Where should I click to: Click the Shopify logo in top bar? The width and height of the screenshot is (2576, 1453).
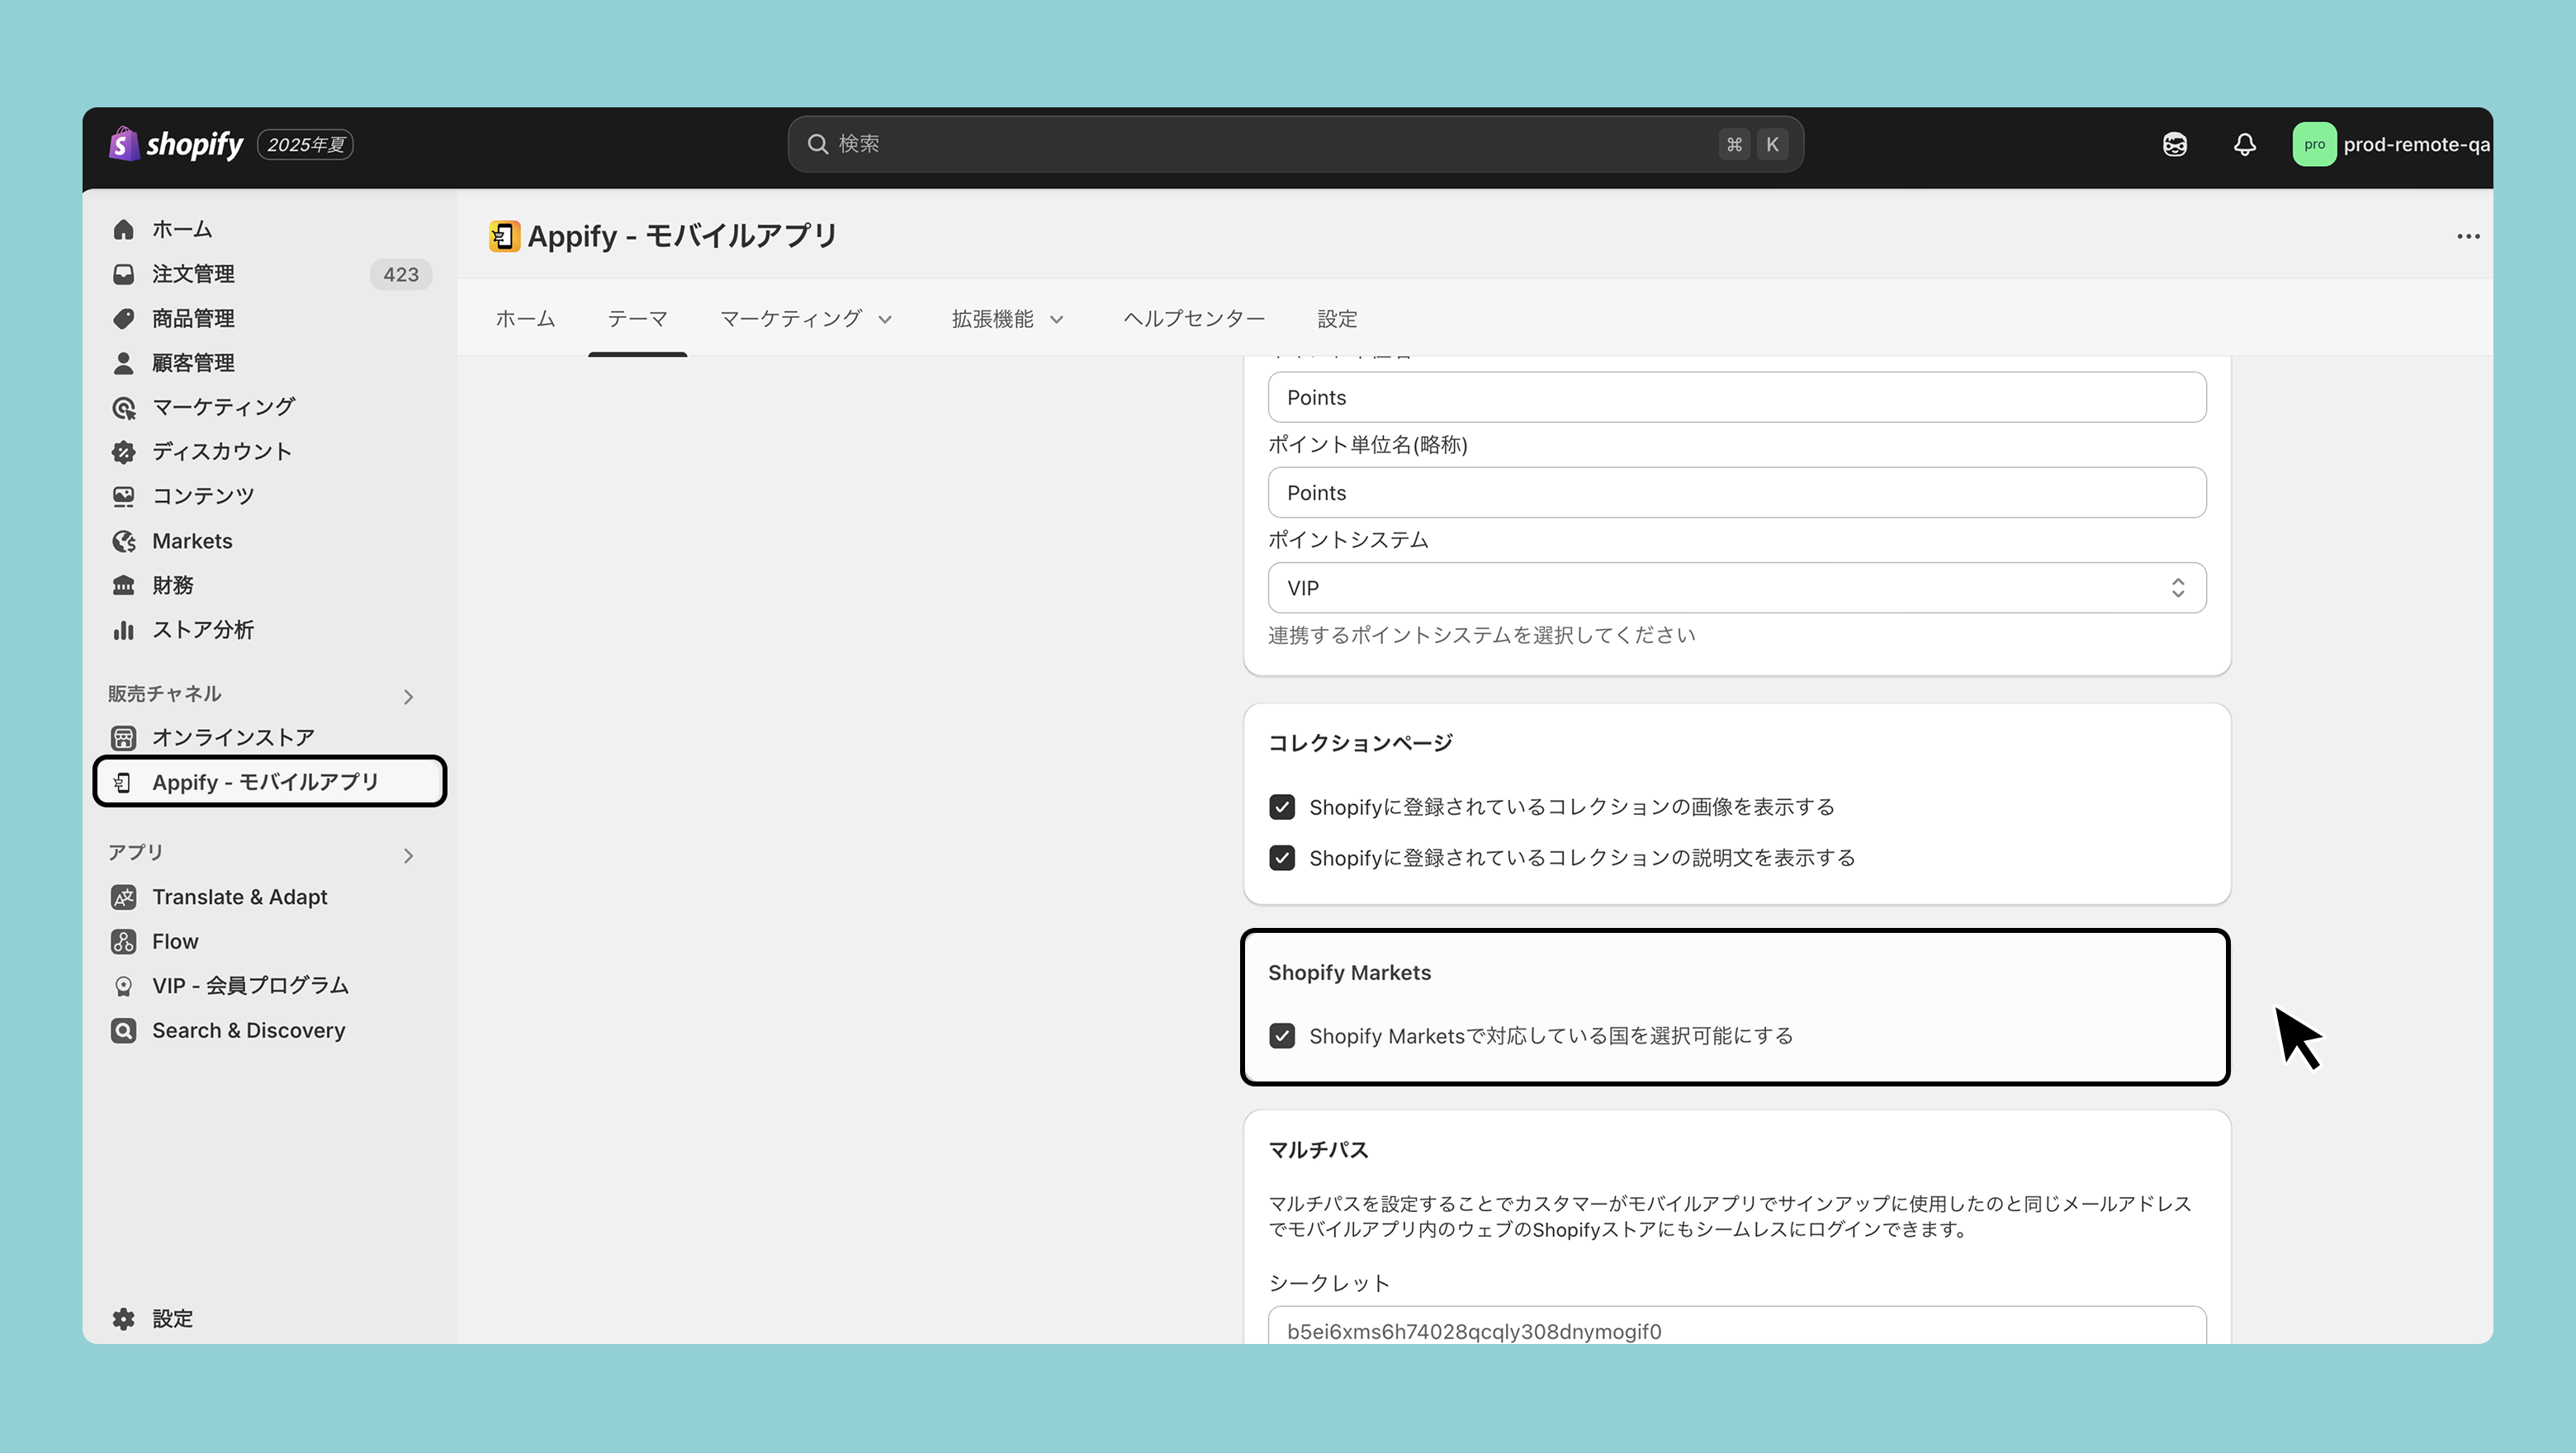point(178,144)
